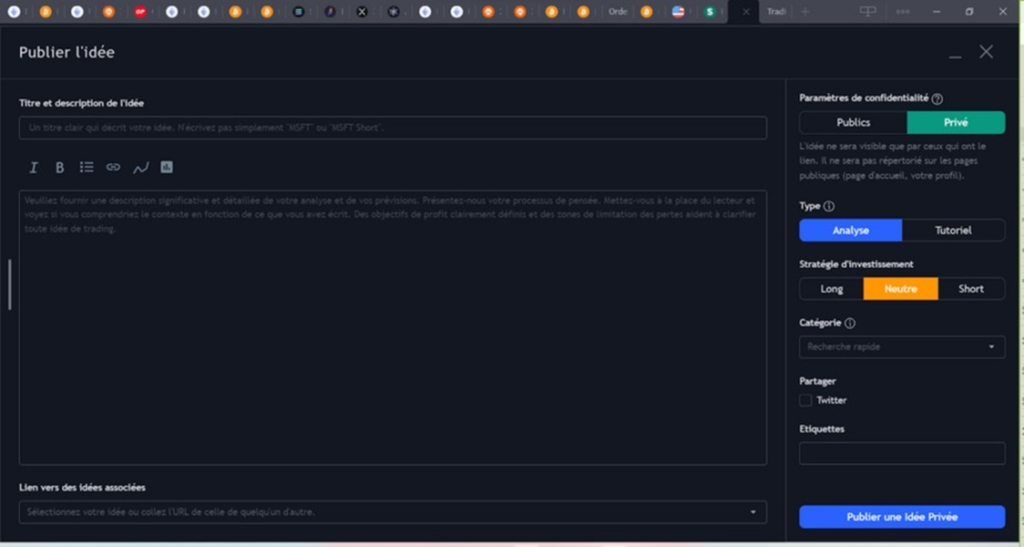Click the Etiquettes tags input field
Image resolution: width=1024 pixels, height=547 pixels.
(902, 453)
